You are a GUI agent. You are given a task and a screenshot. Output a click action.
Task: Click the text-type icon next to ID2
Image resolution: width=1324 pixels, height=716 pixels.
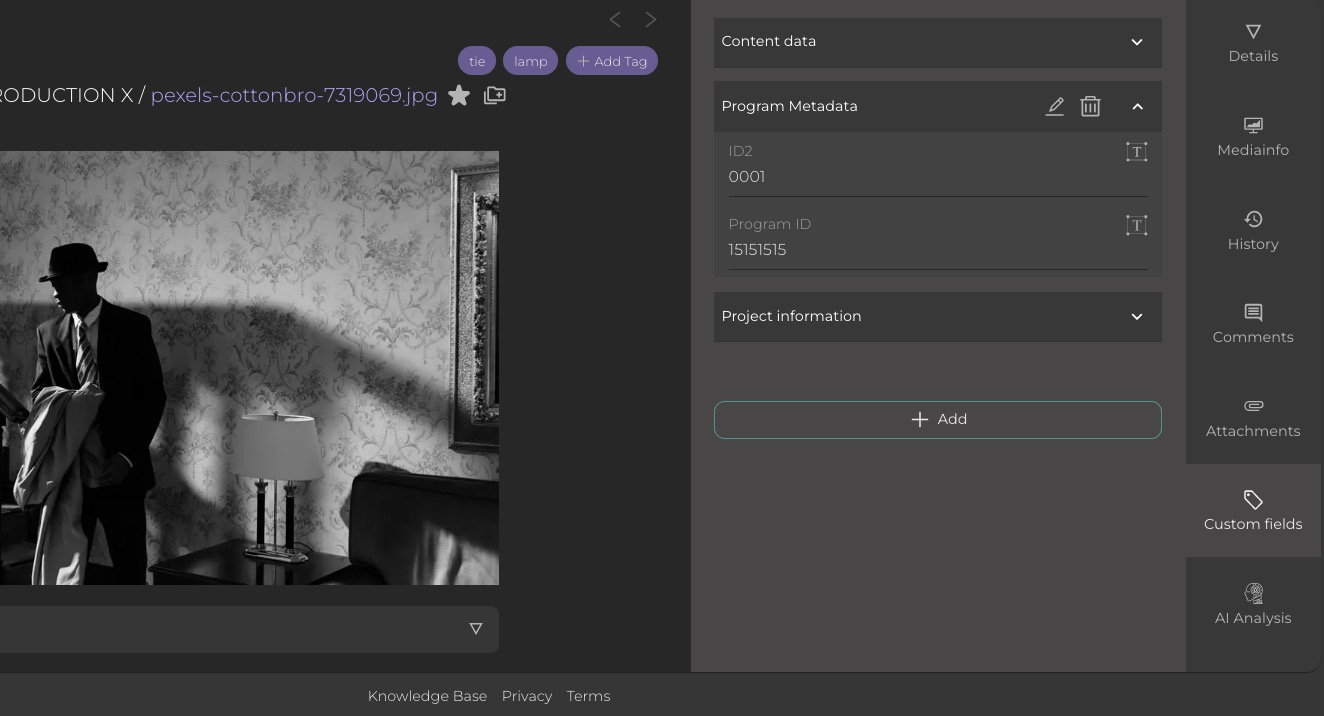click(x=1136, y=152)
